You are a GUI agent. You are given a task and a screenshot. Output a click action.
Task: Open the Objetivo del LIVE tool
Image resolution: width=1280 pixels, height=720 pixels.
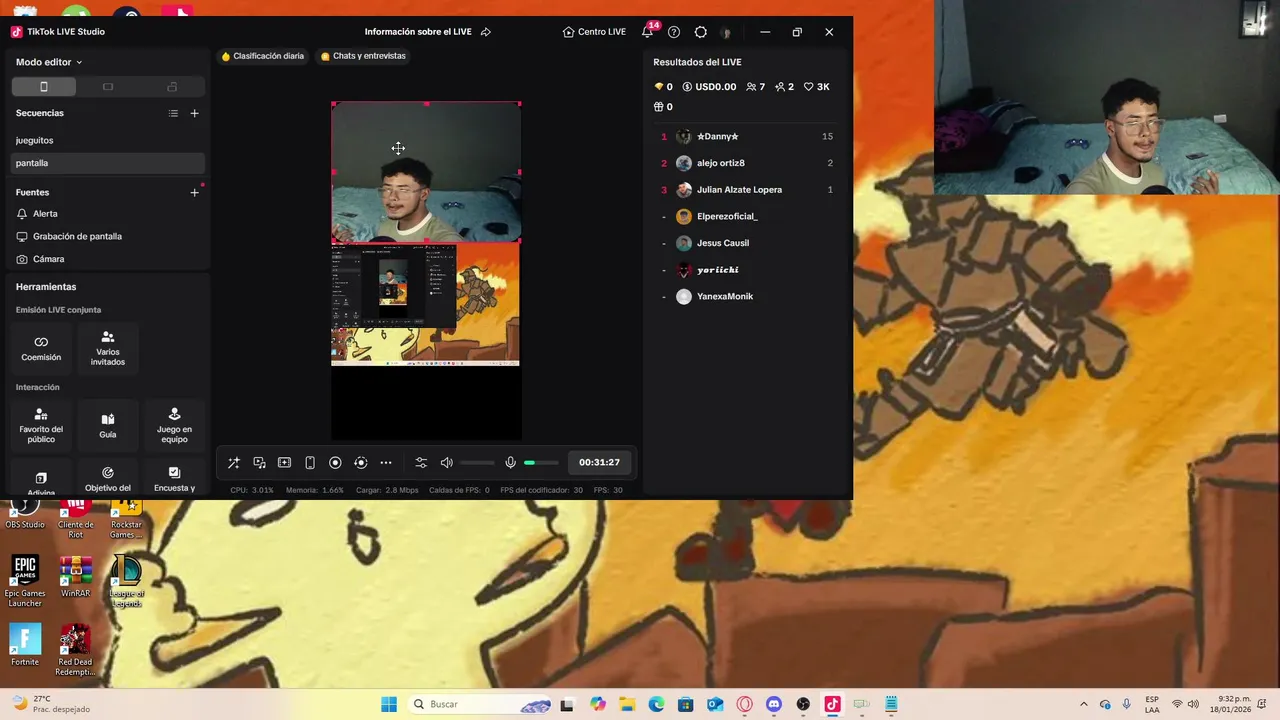click(x=108, y=478)
